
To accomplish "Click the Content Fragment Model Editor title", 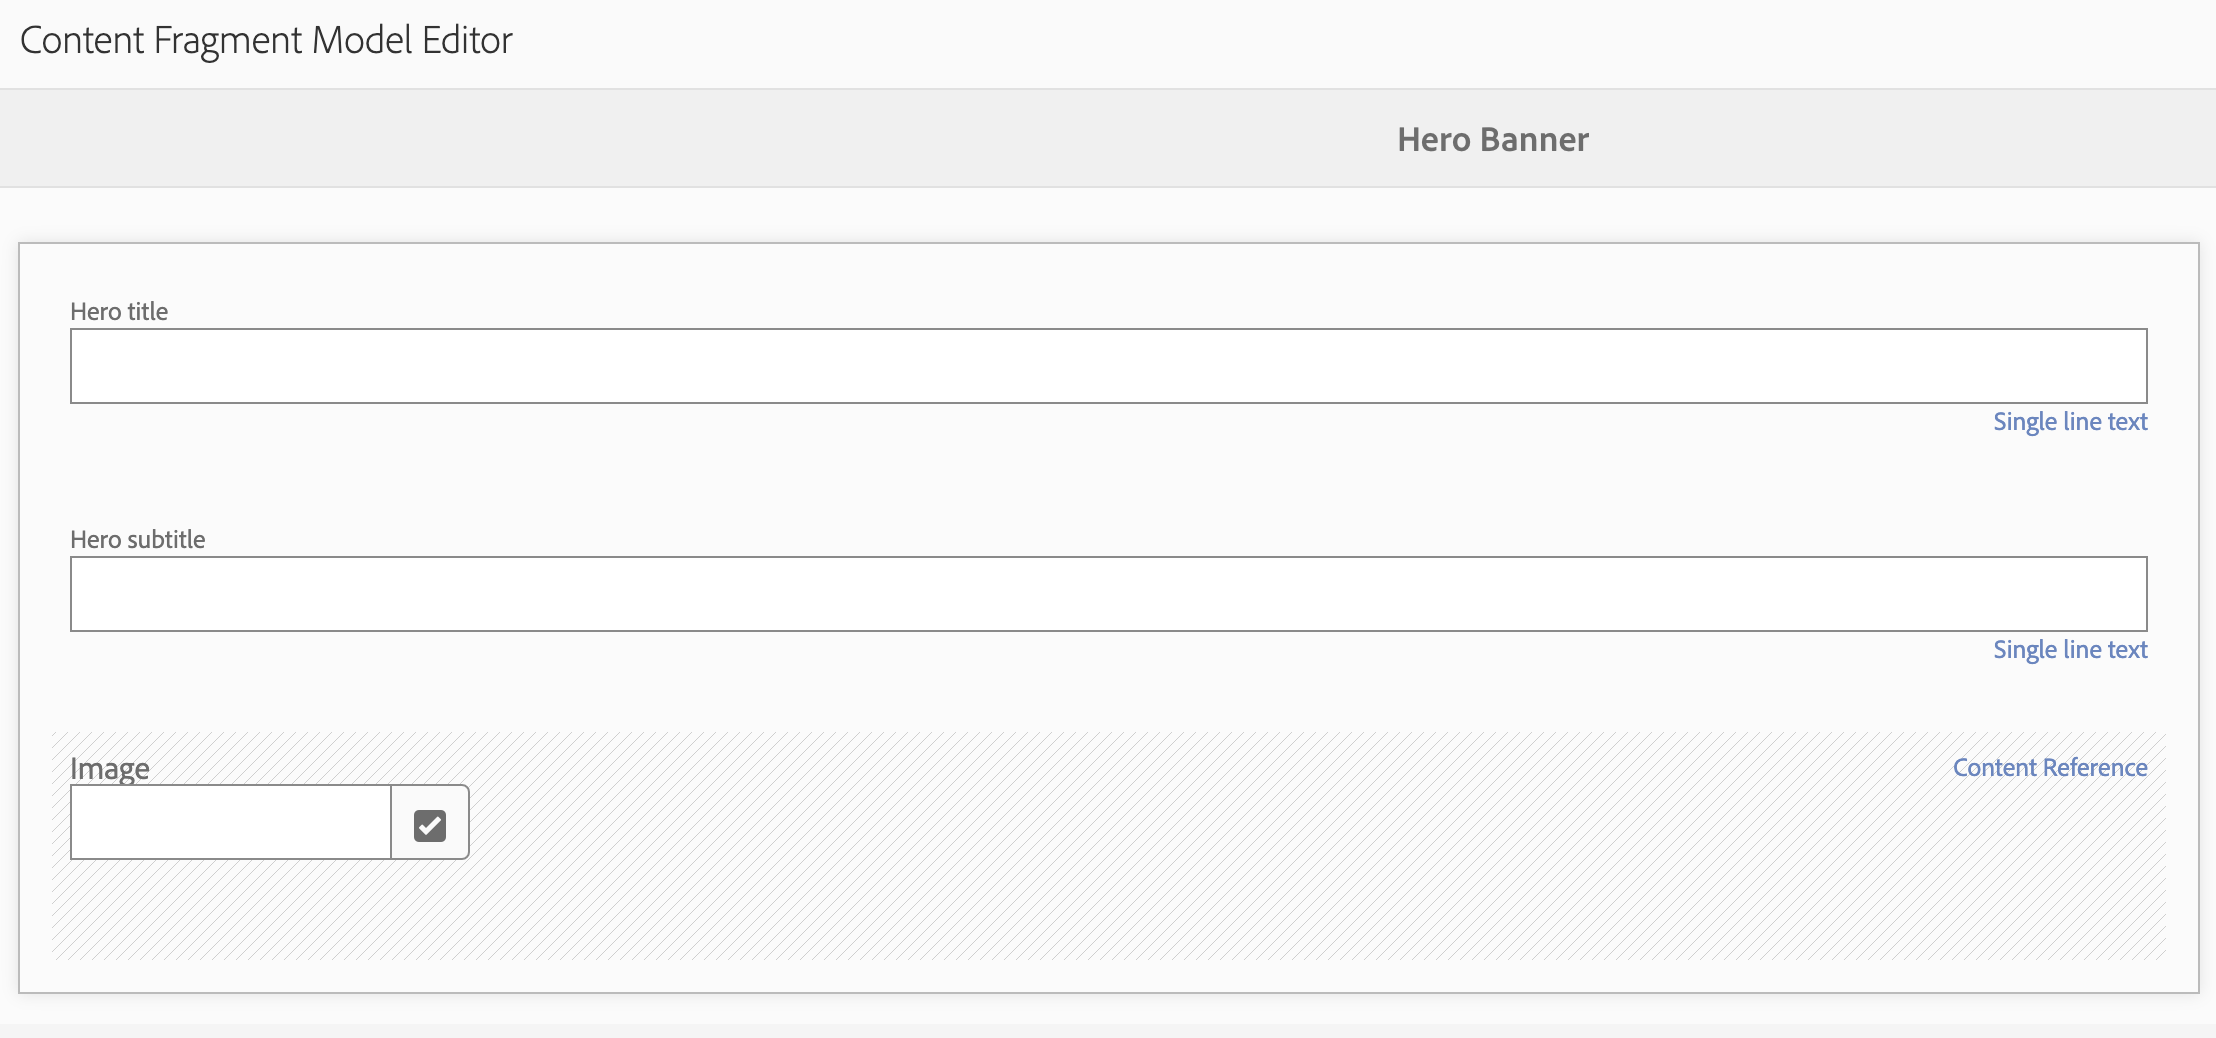I will click(266, 40).
